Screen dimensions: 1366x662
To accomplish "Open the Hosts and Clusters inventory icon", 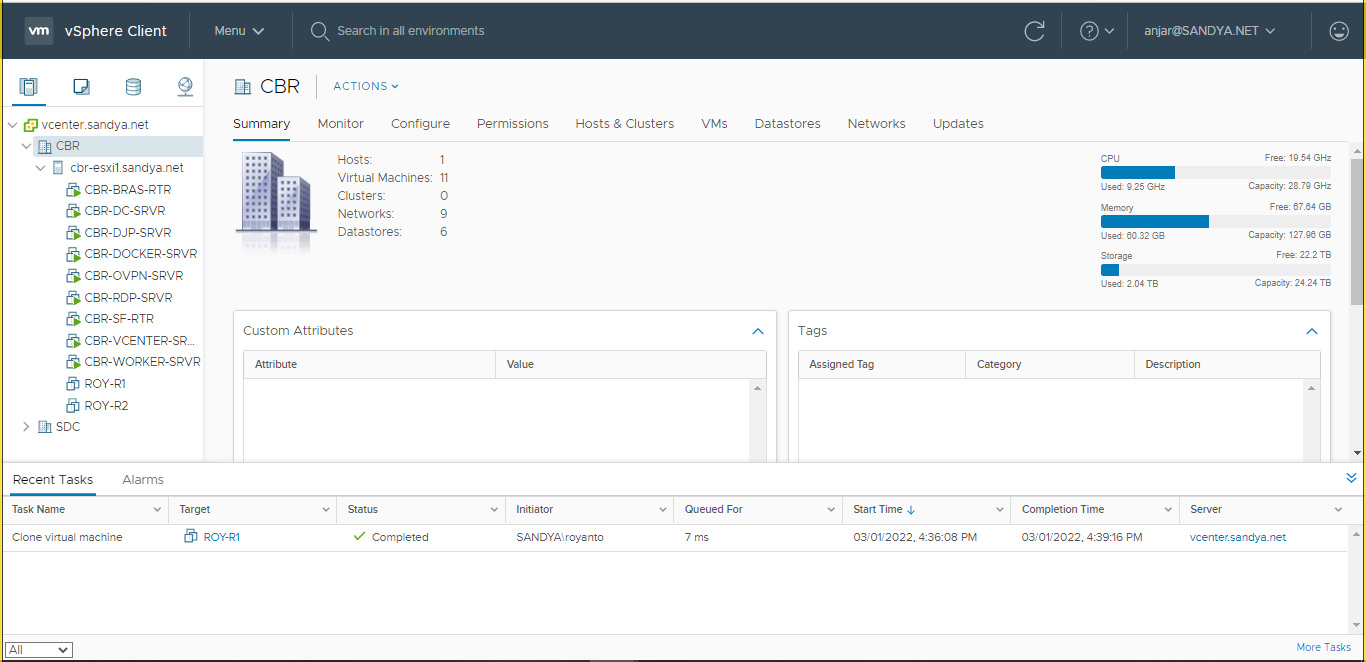I will click(x=28, y=87).
